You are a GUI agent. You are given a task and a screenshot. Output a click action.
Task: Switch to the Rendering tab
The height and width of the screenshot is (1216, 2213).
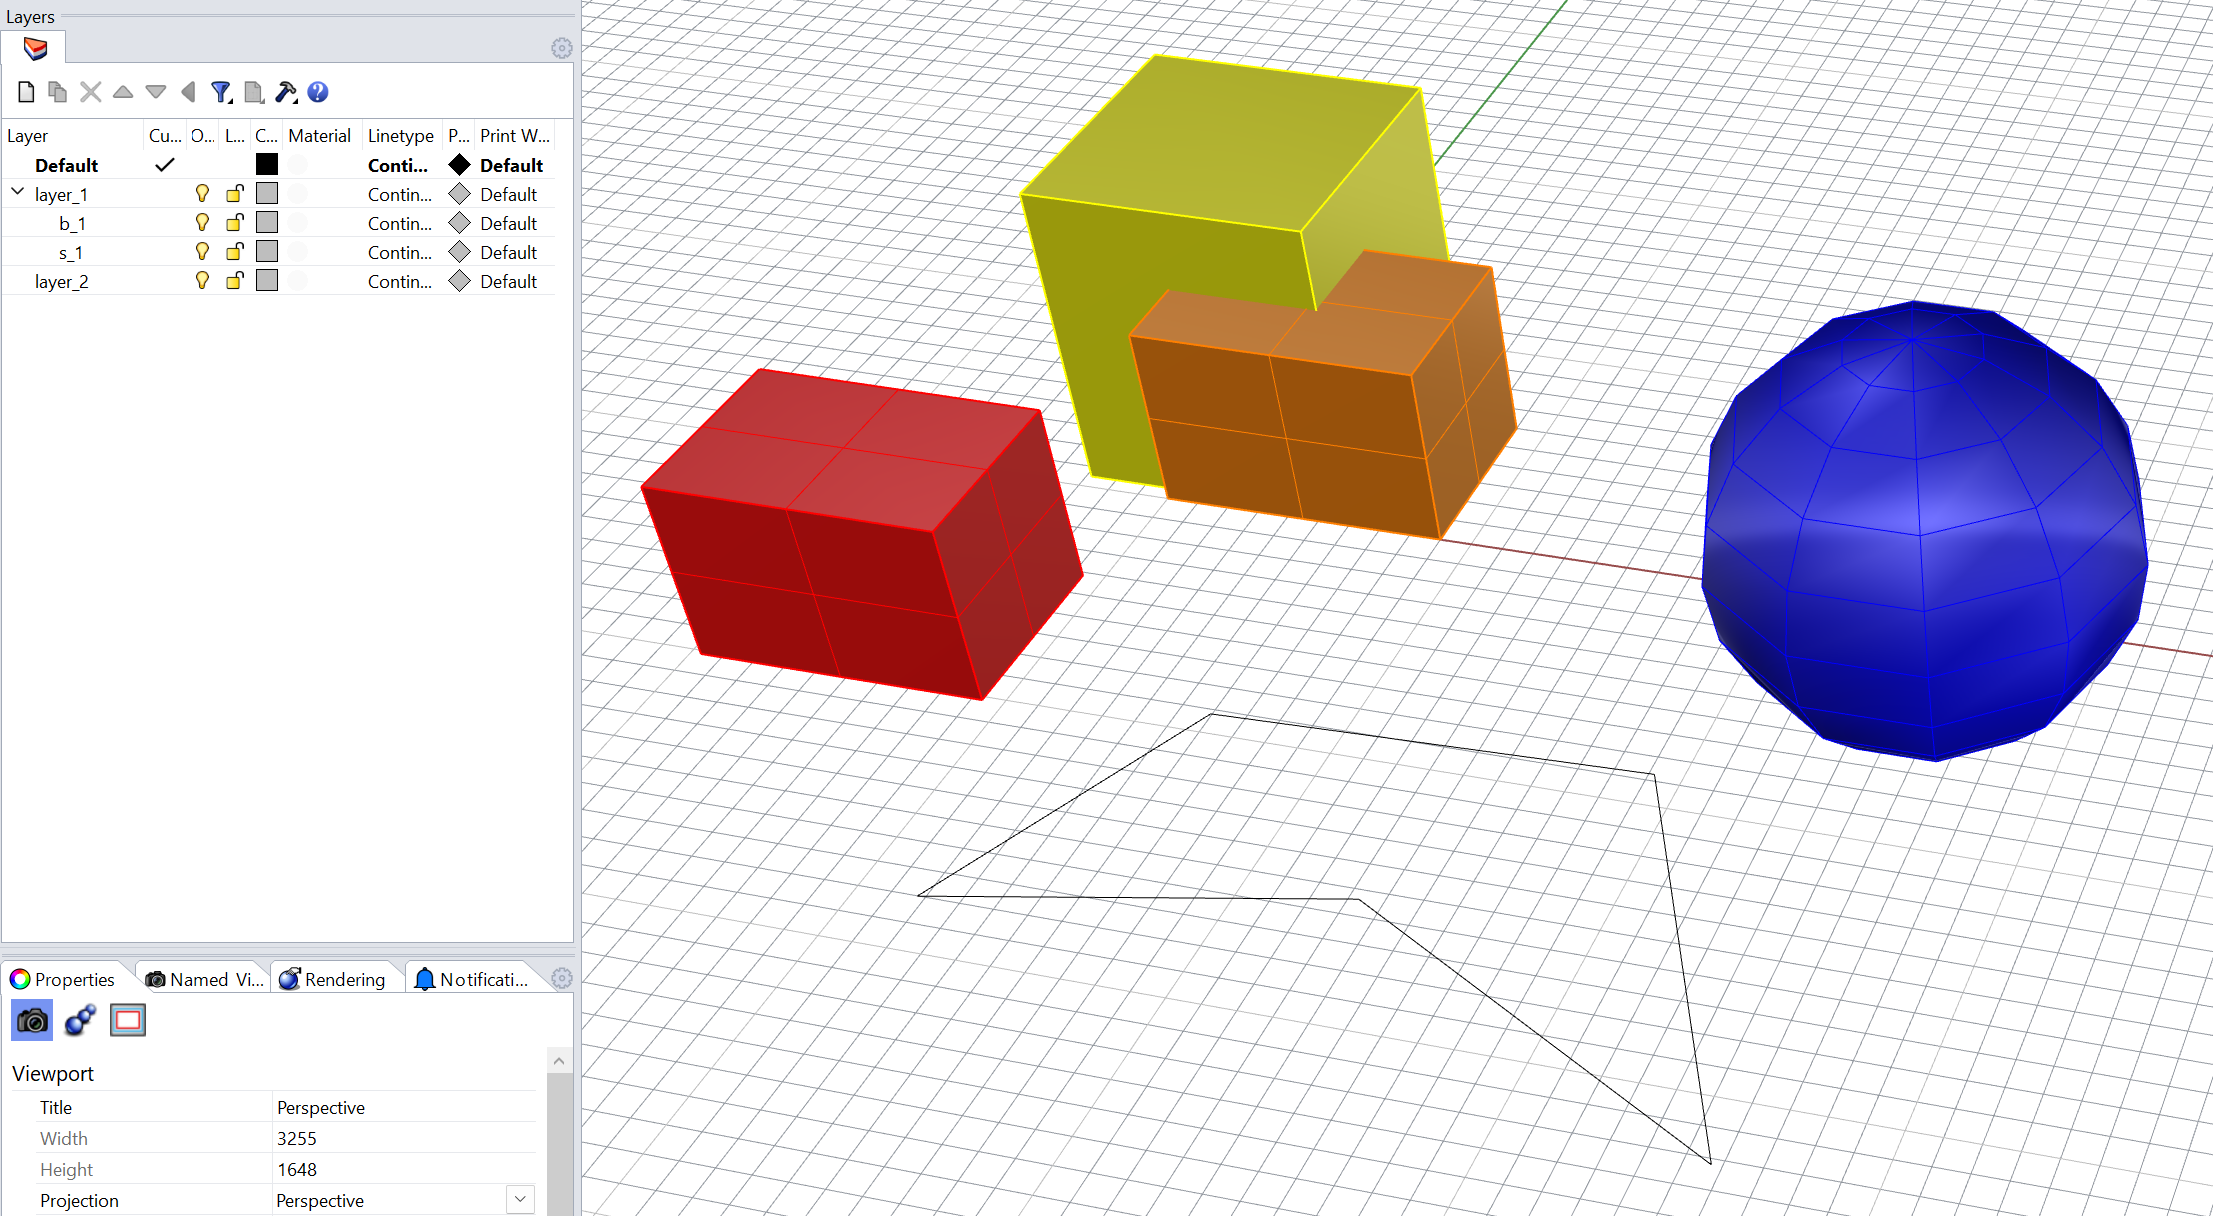(x=333, y=979)
